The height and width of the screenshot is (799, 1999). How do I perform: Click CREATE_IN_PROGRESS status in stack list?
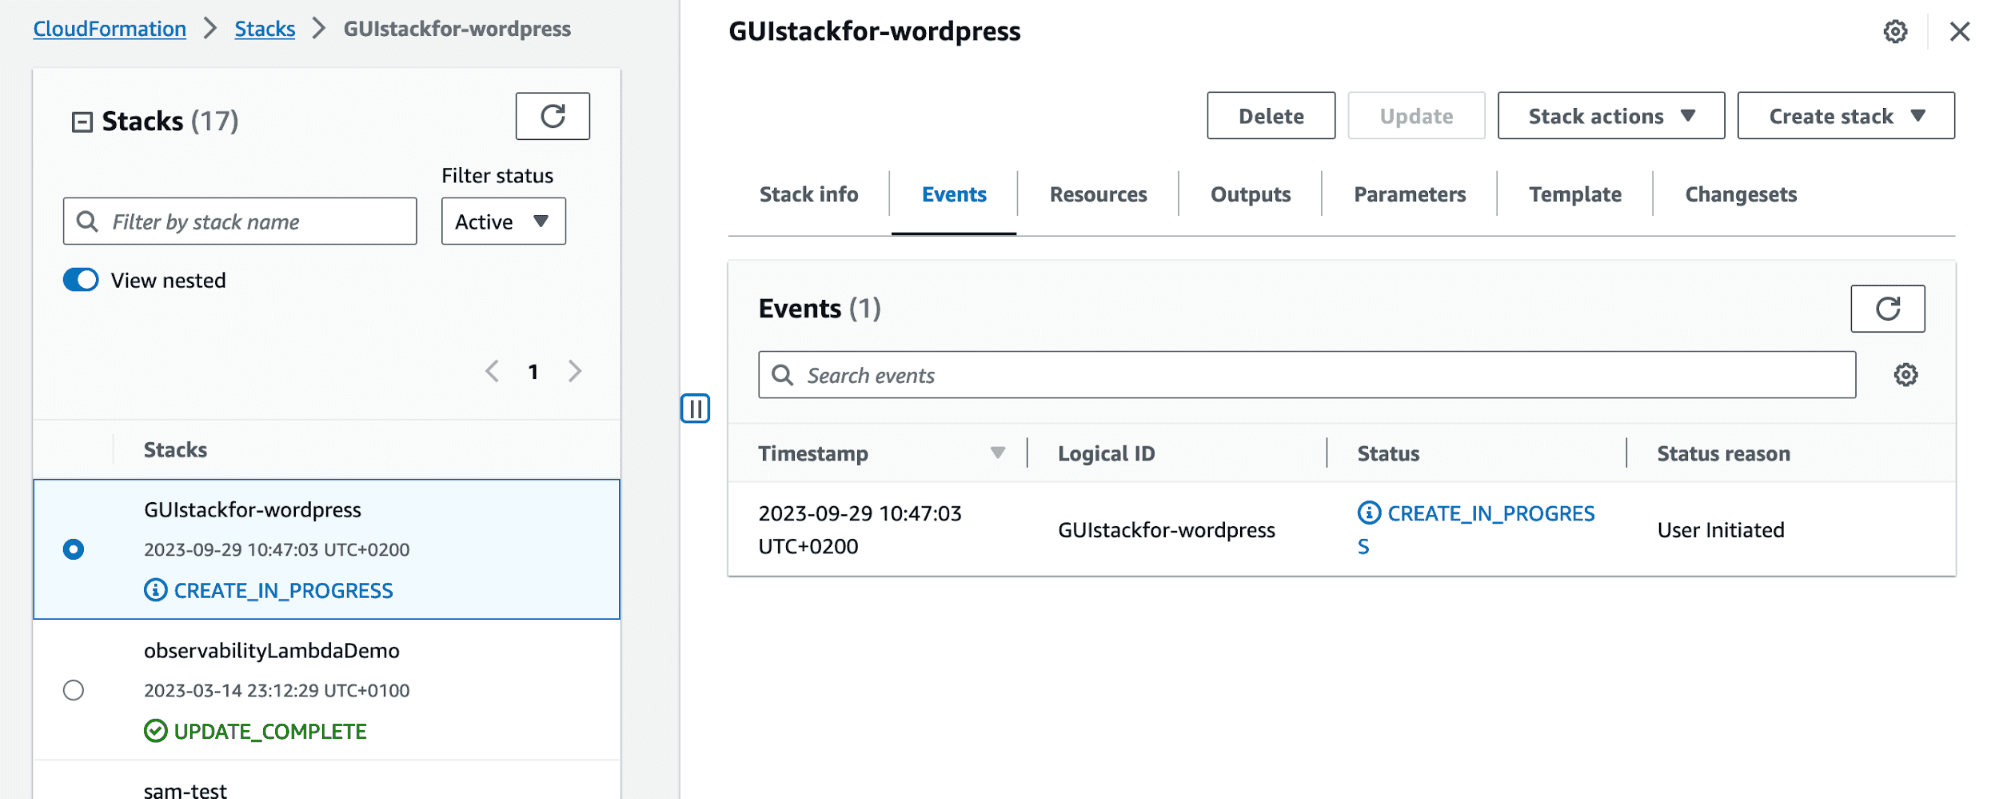tap(283, 590)
